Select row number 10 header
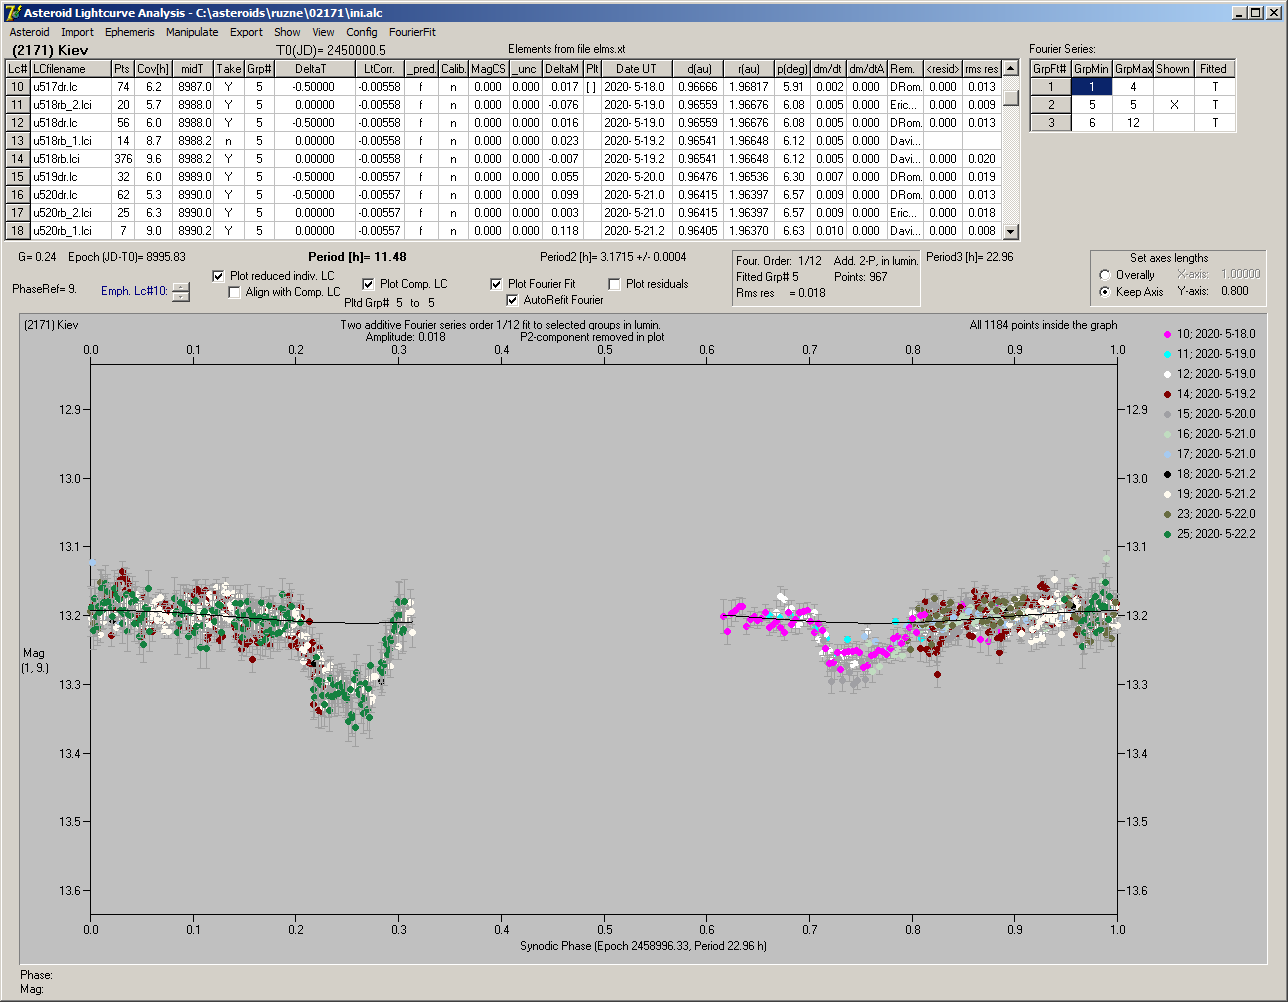The height and width of the screenshot is (1002, 1288). click(x=18, y=87)
